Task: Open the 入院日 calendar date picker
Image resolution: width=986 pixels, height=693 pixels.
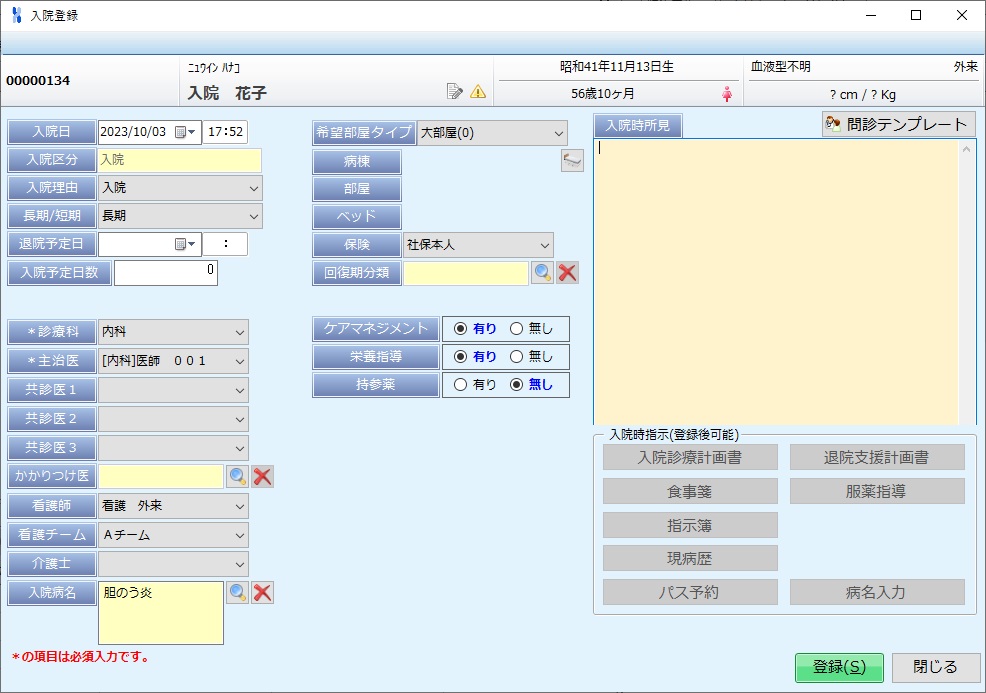Action: click(x=185, y=132)
